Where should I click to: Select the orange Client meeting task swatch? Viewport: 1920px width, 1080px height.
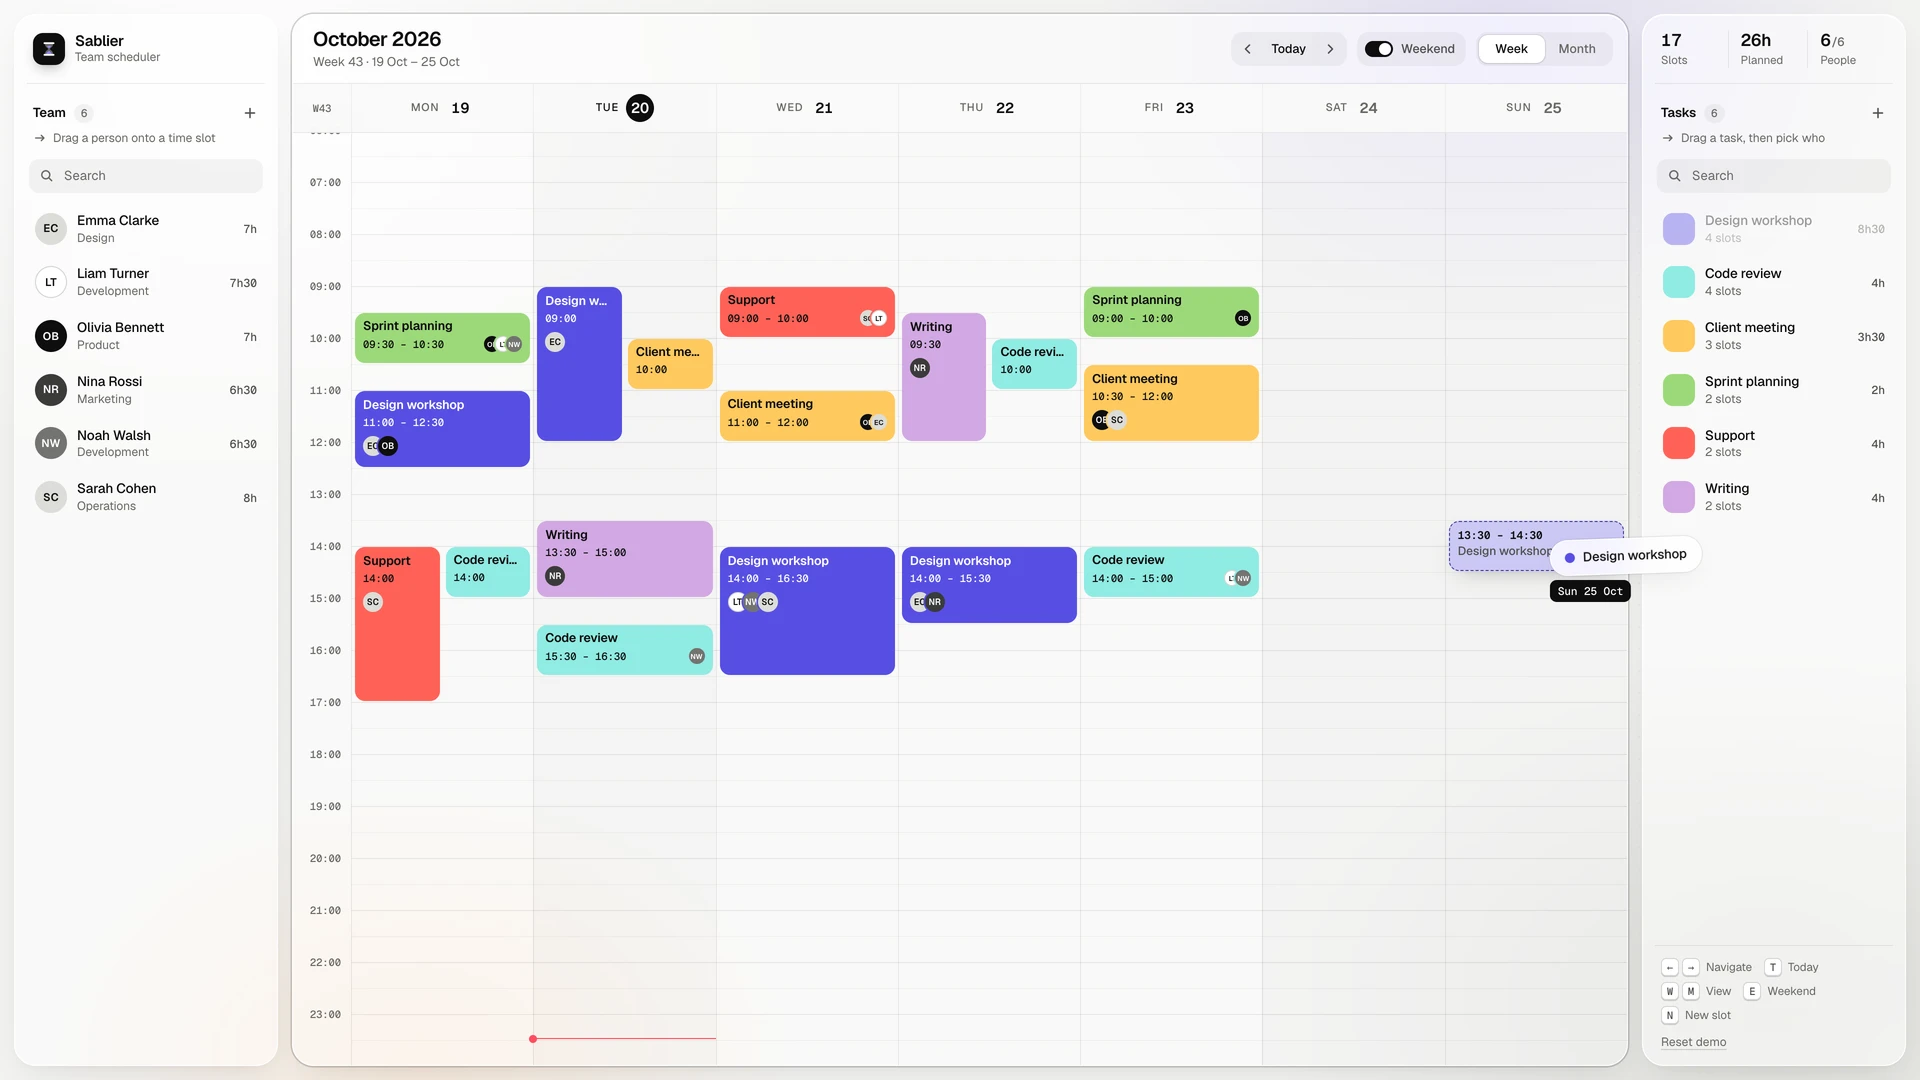pyautogui.click(x=1679, y=336)
